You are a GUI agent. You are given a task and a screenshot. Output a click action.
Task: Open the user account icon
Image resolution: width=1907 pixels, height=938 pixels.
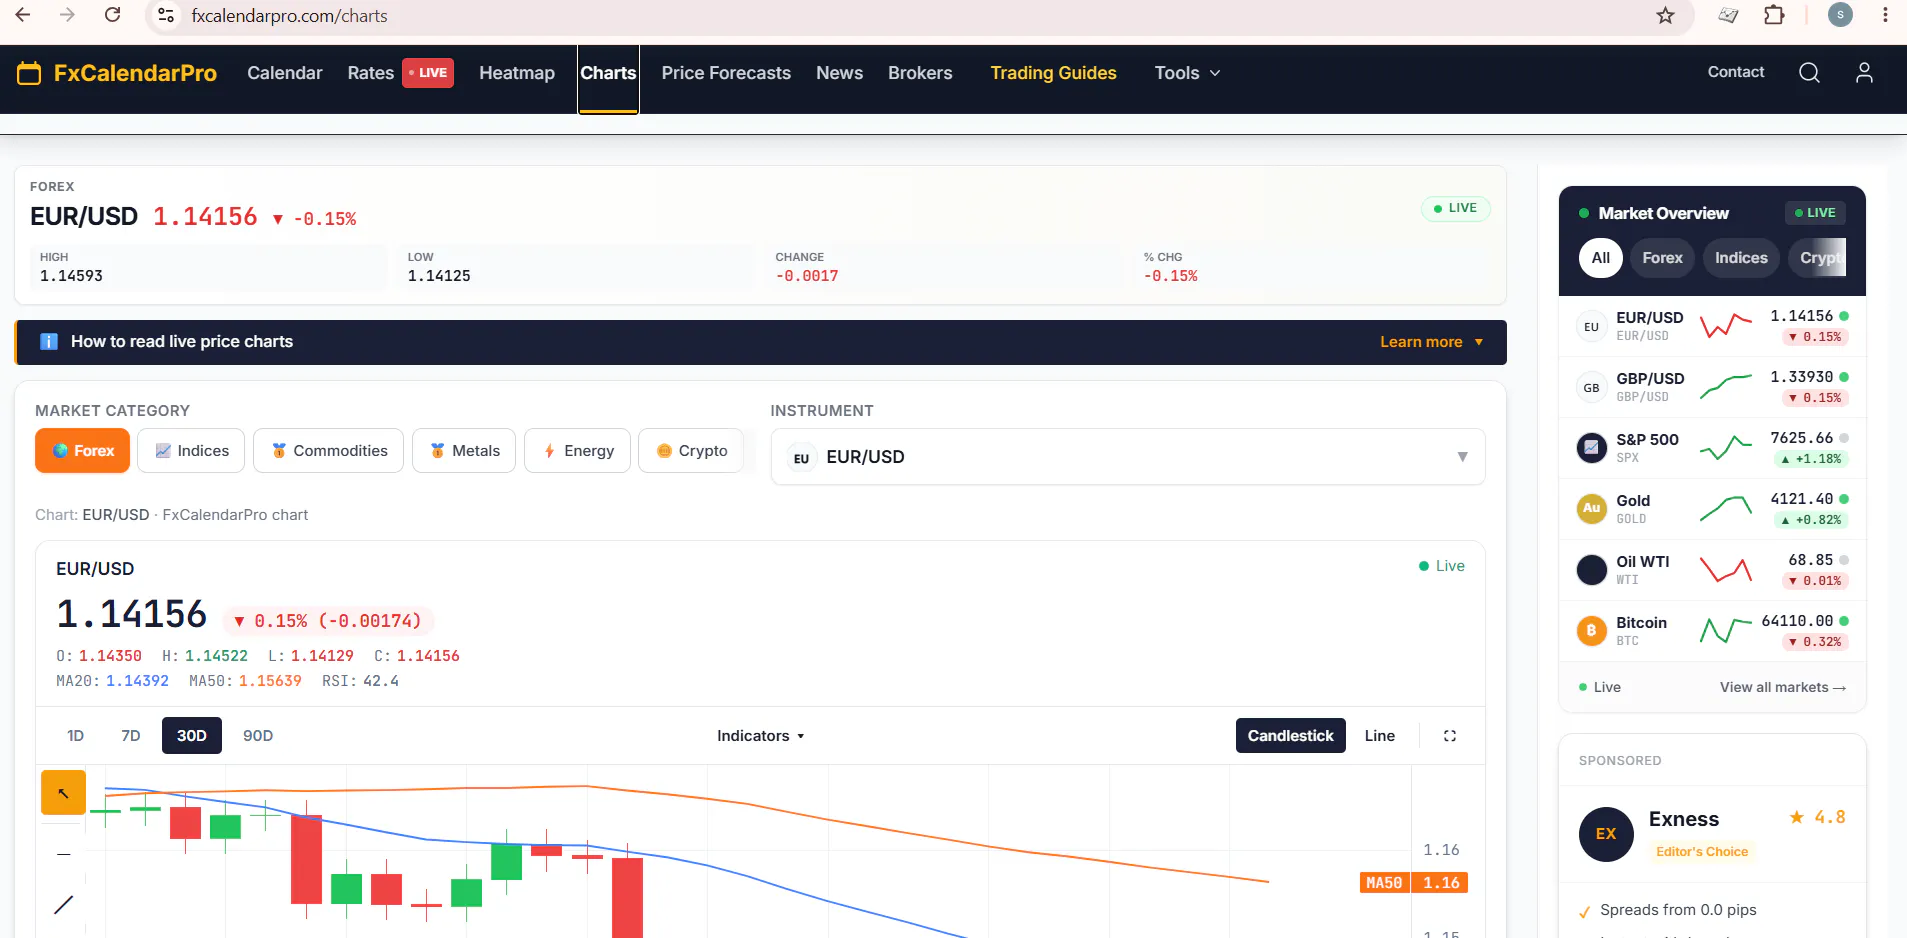1864,73
